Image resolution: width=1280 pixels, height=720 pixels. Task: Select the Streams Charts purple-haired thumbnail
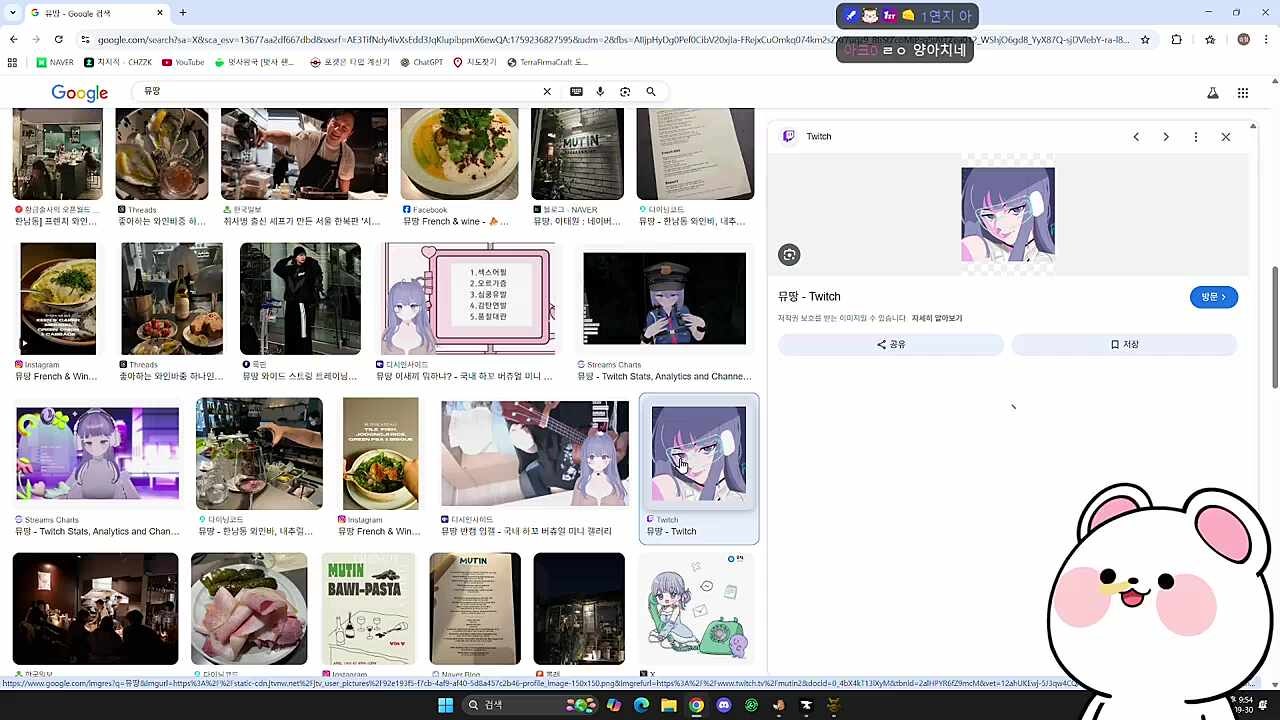coord(97,453)
